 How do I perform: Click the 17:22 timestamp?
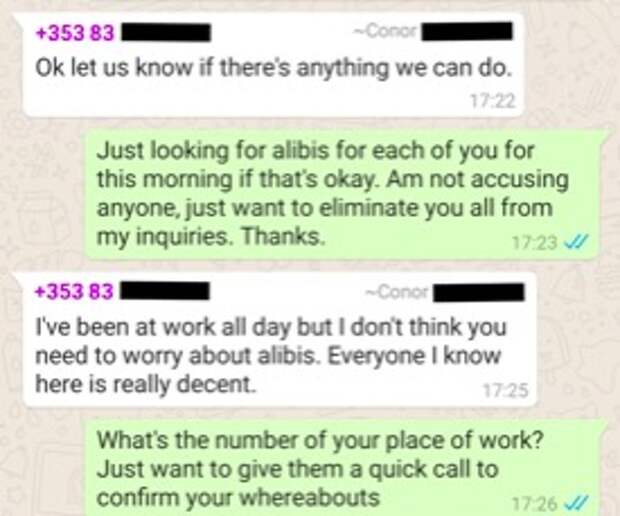coord(492,101)
